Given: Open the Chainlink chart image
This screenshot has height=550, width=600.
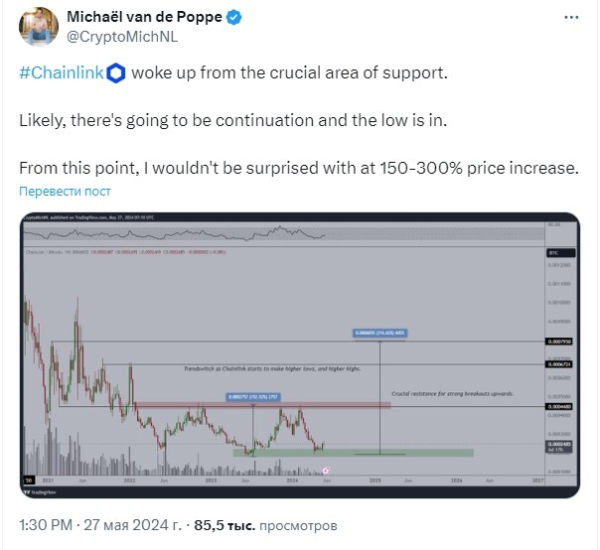Looking at the screenshot, I should [x=298, y=355].
